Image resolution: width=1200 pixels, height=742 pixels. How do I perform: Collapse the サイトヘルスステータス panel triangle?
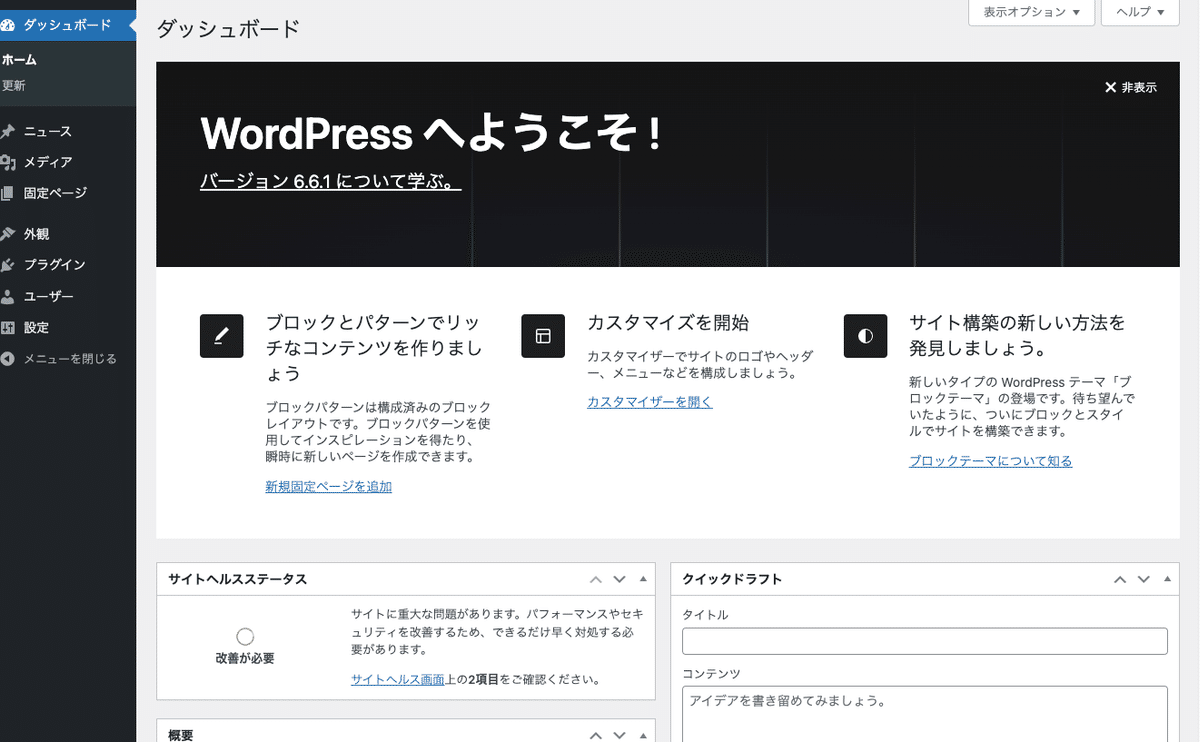(x=643, y=579)
